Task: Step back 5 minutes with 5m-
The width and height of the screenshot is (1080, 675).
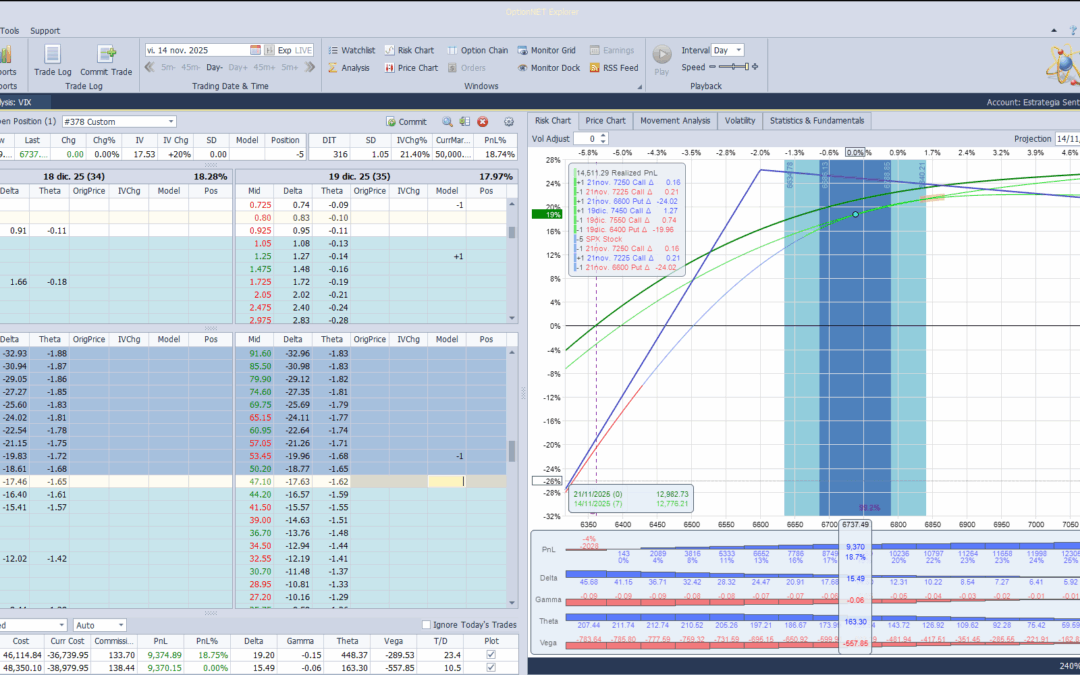Action: tap(168, 68)
